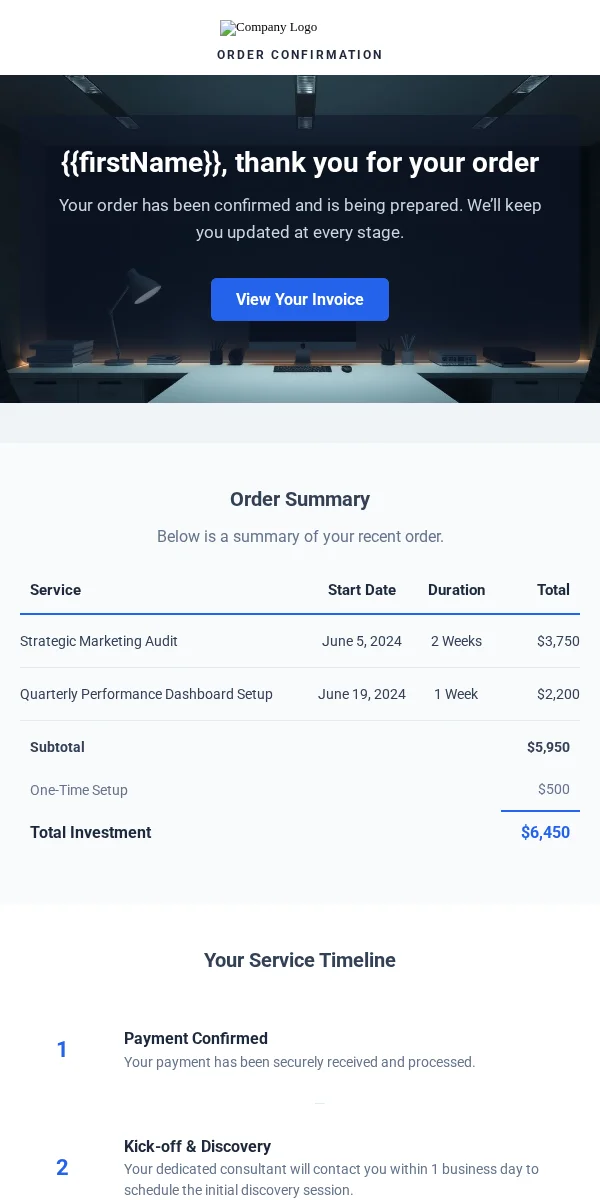Screen dimensions: 600x1200
Task: Open the View Your Invoice button
Action: point(300,299)
